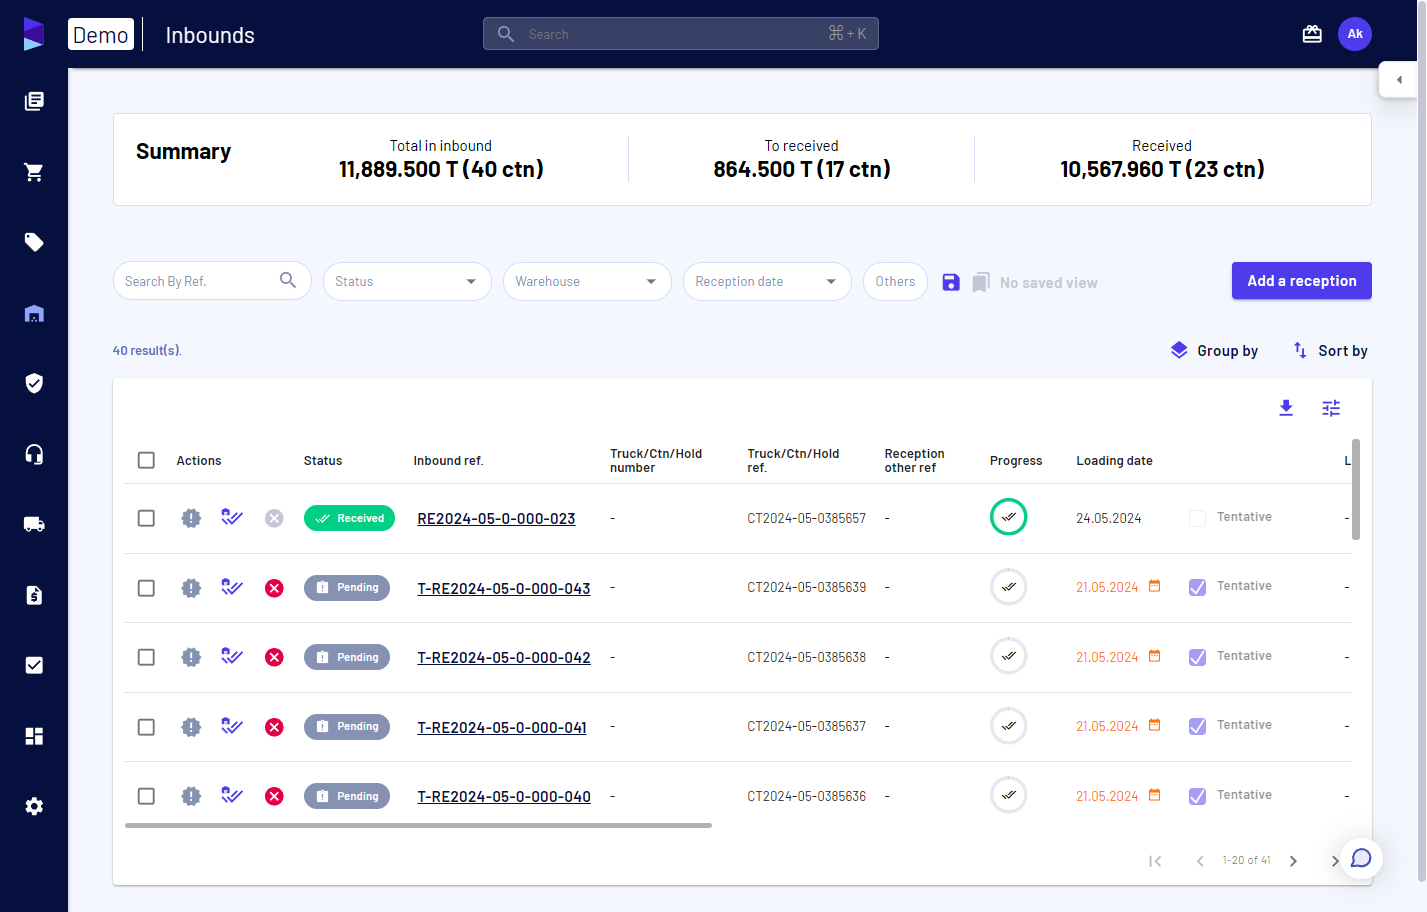Click the app logo in top-left corner
The width and height of the screenshot is (1427, 912).
tap(34, 34)
